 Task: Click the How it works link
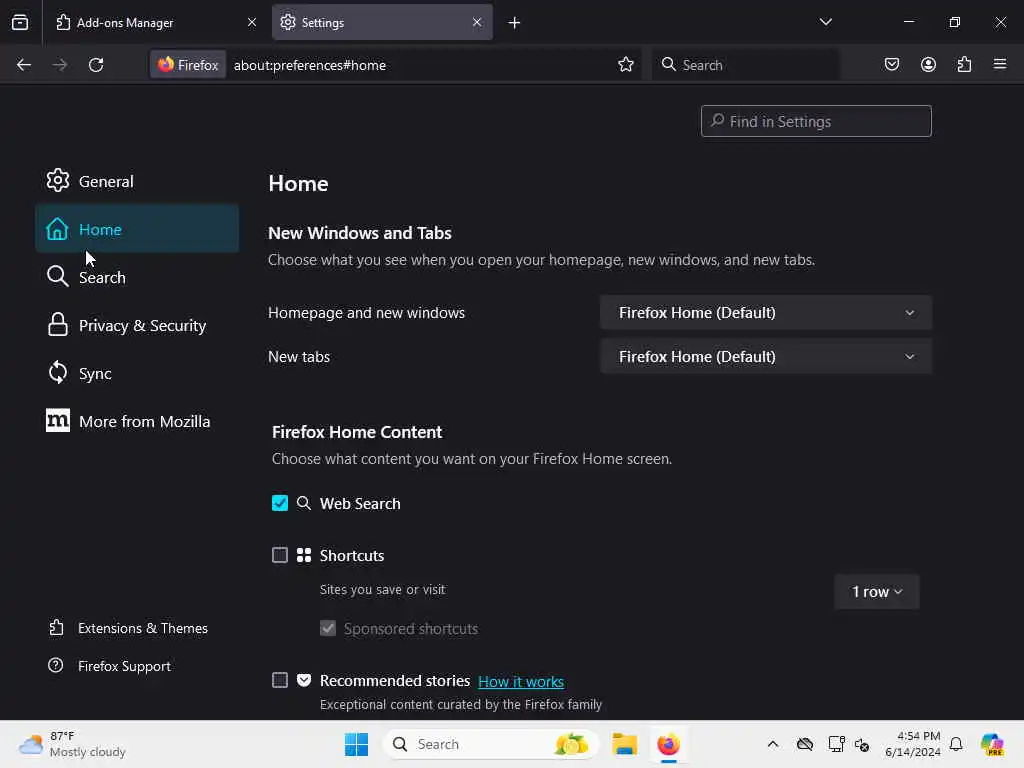520,682
